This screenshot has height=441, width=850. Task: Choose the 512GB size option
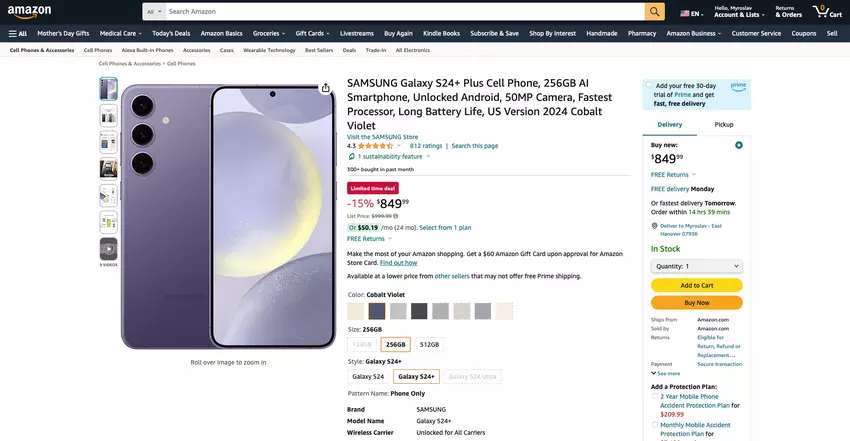coord(429,344)
